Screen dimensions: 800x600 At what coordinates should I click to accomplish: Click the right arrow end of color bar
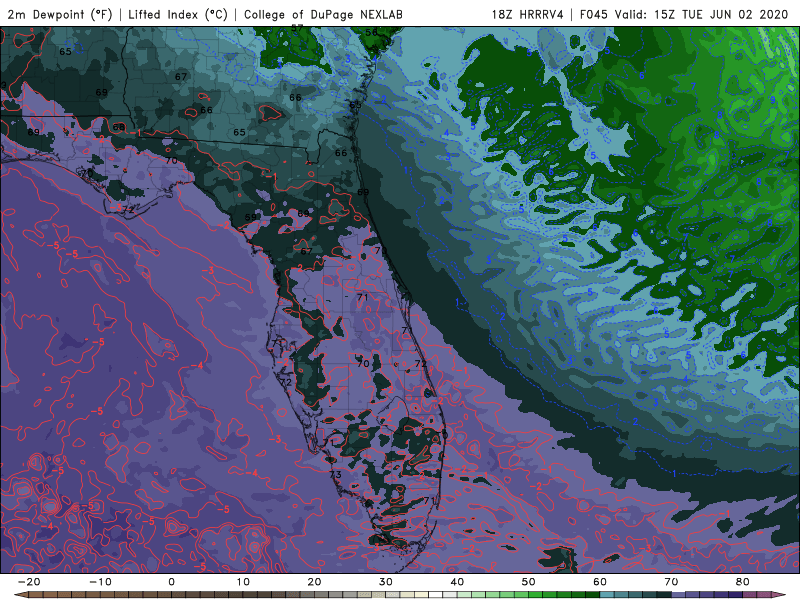click(x=780, y=595)
